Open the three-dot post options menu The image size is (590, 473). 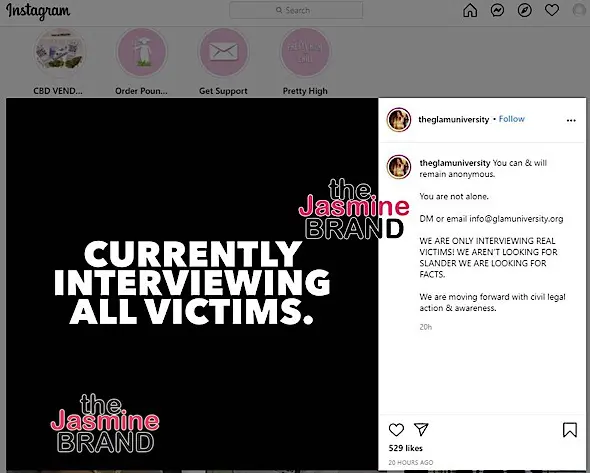coord(571,120)
